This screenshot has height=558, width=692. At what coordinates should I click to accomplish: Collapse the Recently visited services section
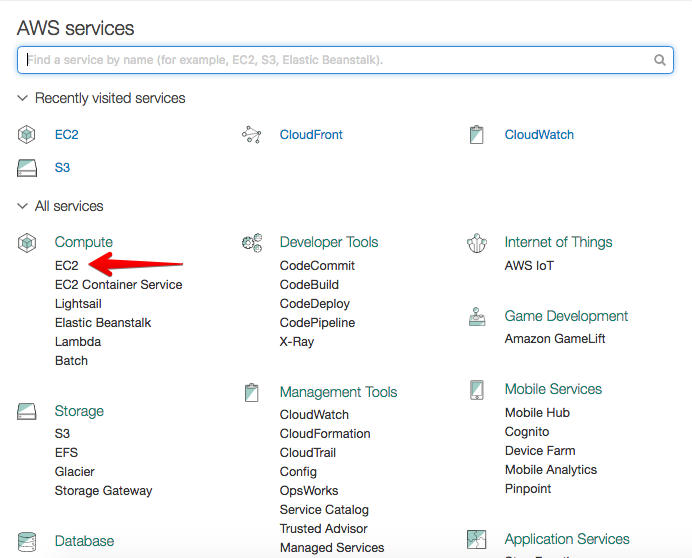click(x=22, y=98)
